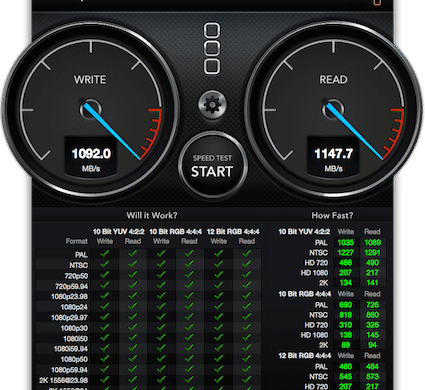Click 1080p23.98 row 12 Bit RGB Write checkmark
This screenshot has width=425, height=390.
pyautogui.click(x=219, y=296)
